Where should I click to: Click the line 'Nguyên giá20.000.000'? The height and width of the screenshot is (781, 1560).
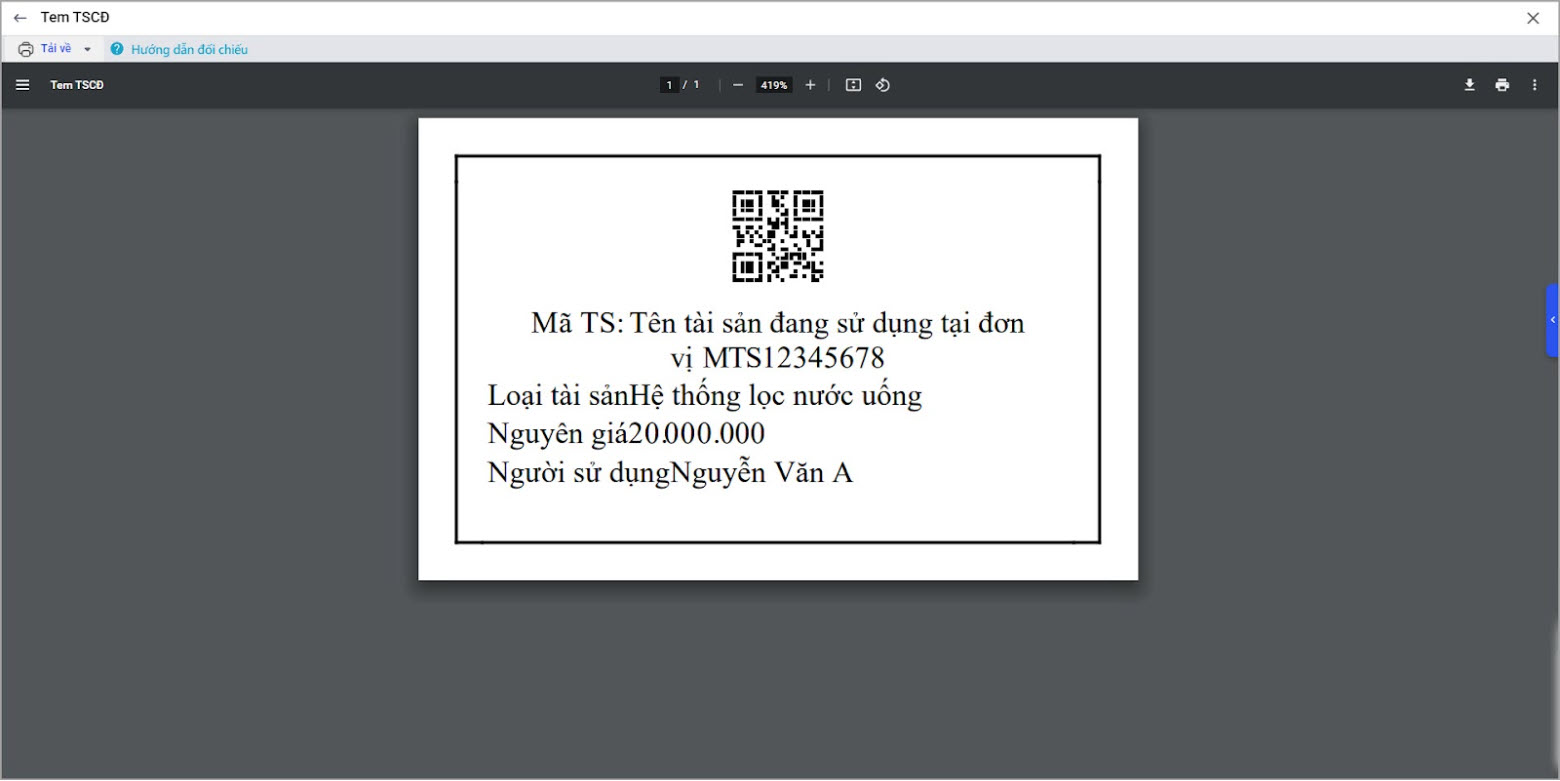pyautogui.click(x=626, y=434)
